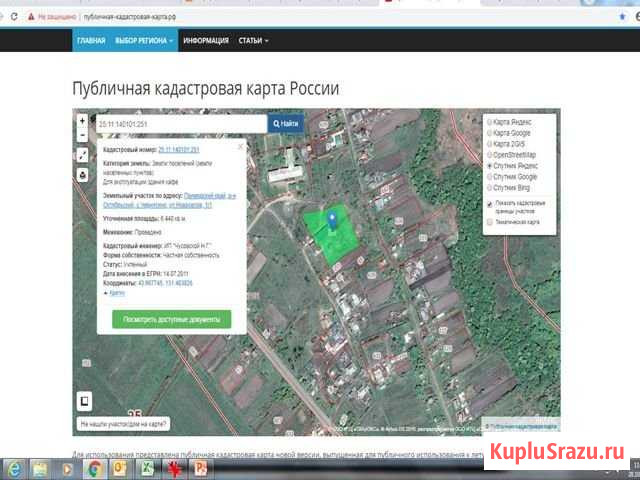Viewport: 640px width, 480px height.
Task: Click 'Не нашли участок/дом на карте?' button
Action: point(123,424)
